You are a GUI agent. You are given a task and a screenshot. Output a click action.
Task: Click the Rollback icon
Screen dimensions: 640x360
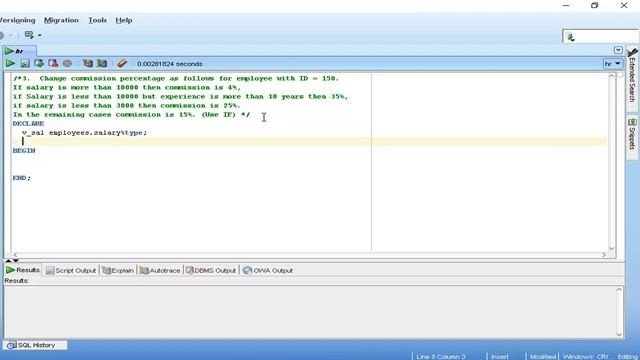(x=53, y=64)
